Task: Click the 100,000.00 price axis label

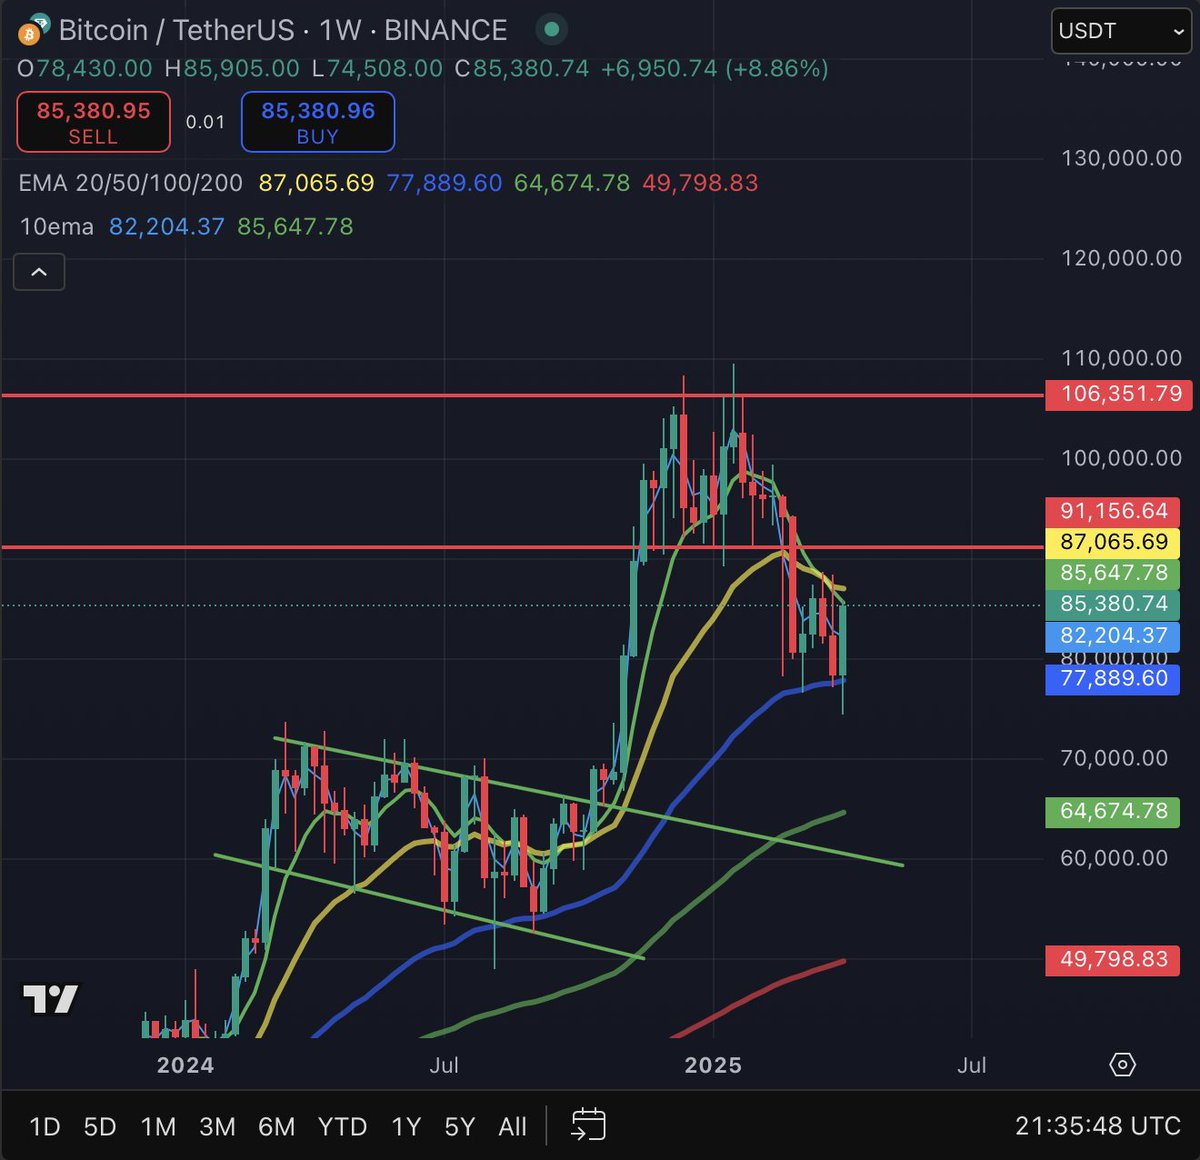Action: point(1121,458)
